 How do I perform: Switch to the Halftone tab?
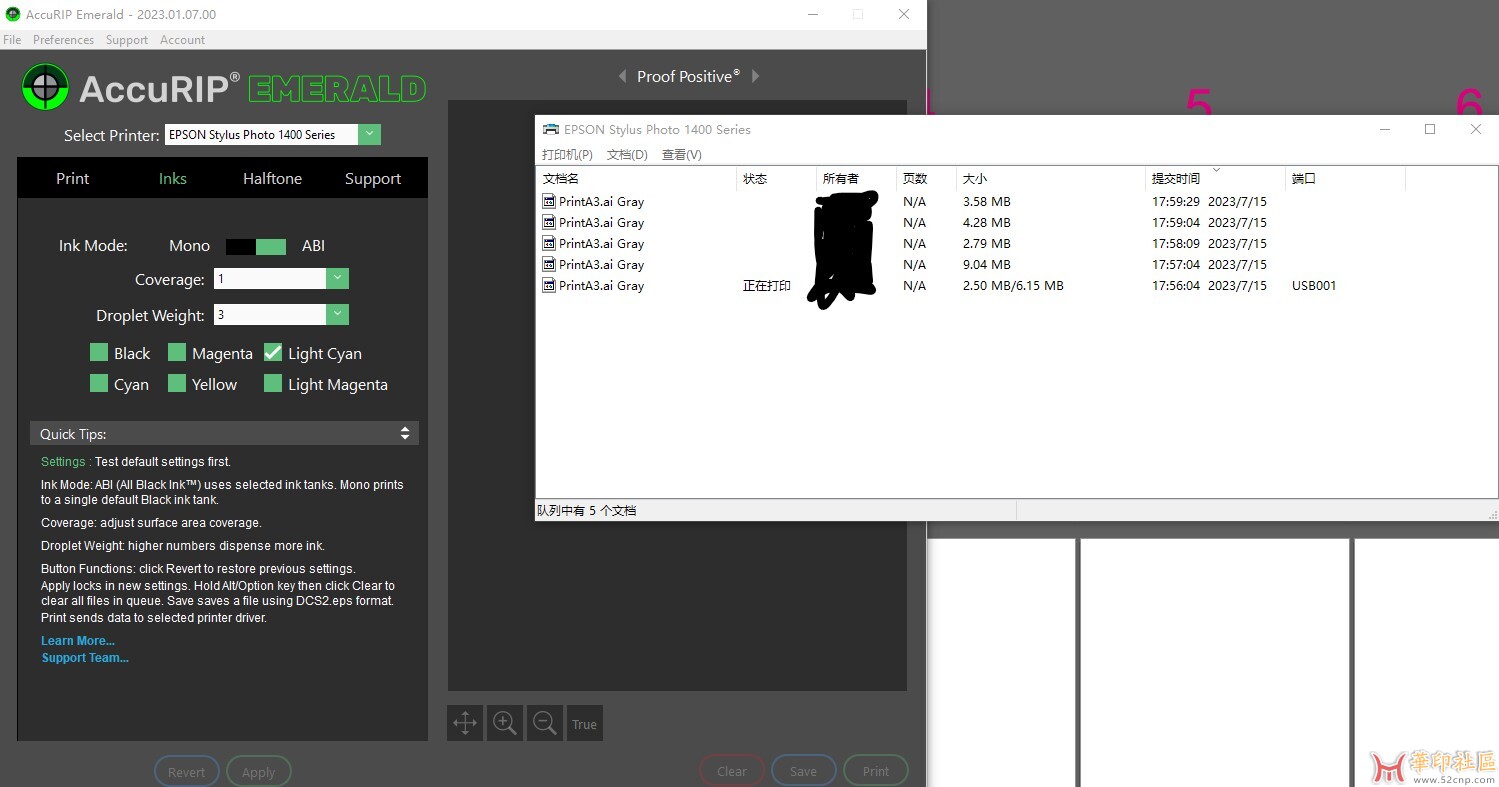[x=272, y=178]
